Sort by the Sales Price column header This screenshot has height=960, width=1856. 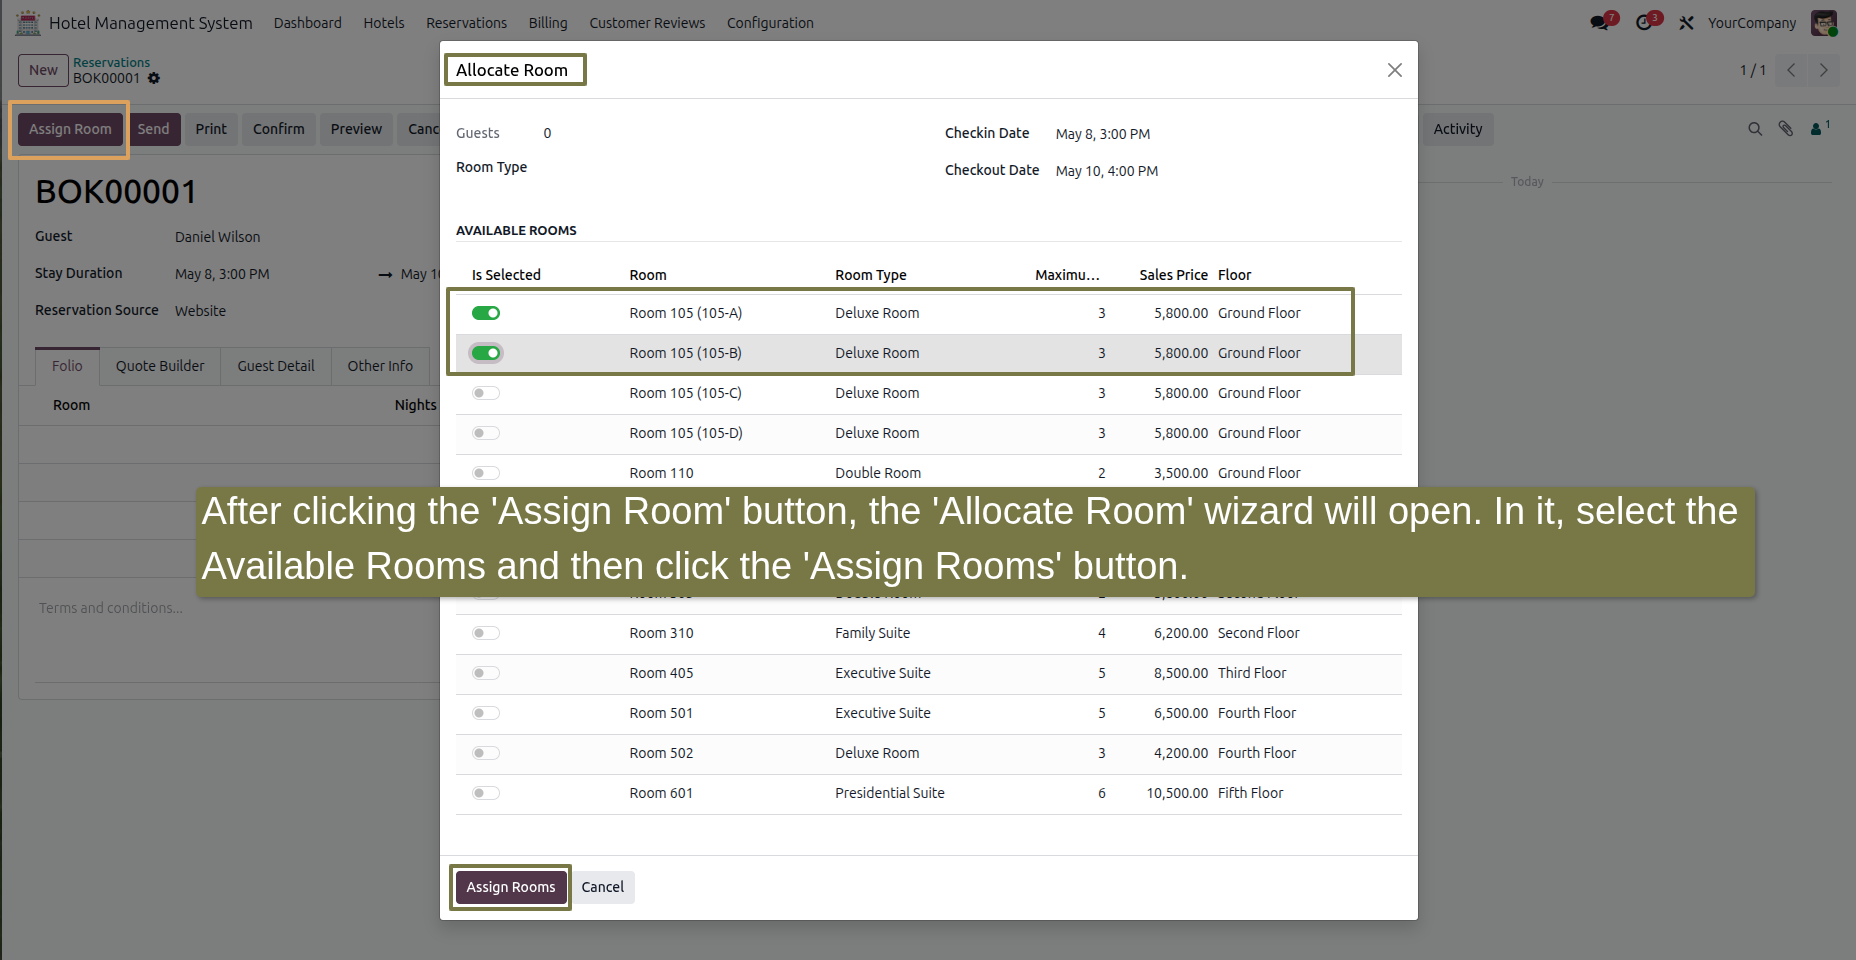coord(1173,275)
